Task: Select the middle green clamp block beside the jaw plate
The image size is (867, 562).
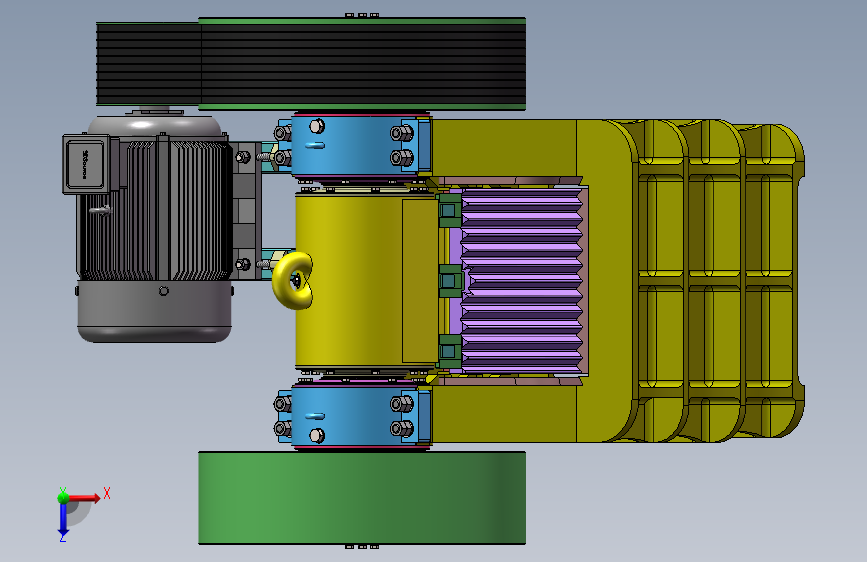Action: [x=449, y=281]
